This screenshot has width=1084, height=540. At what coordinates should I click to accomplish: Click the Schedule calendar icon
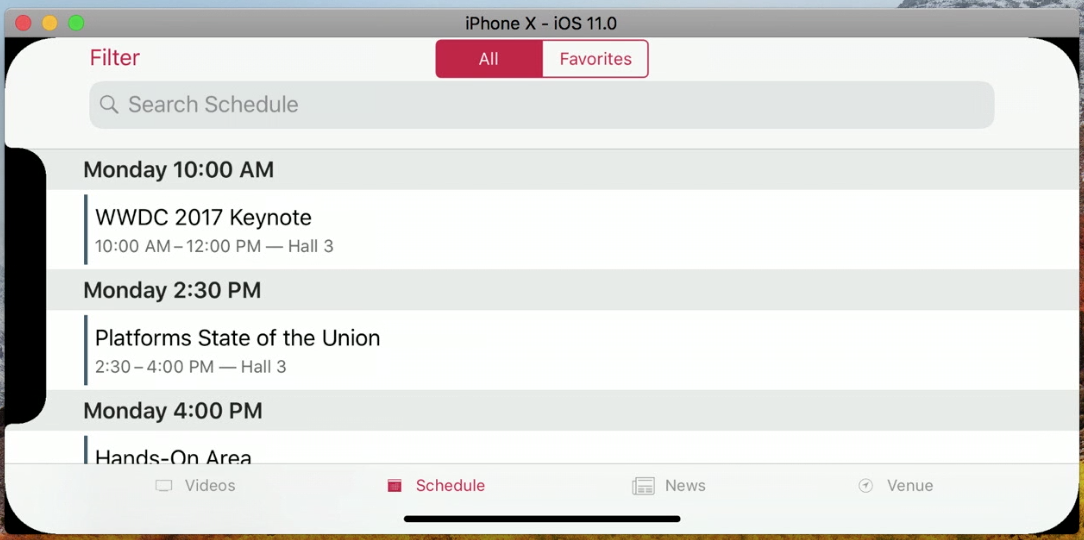click(395, 486)
